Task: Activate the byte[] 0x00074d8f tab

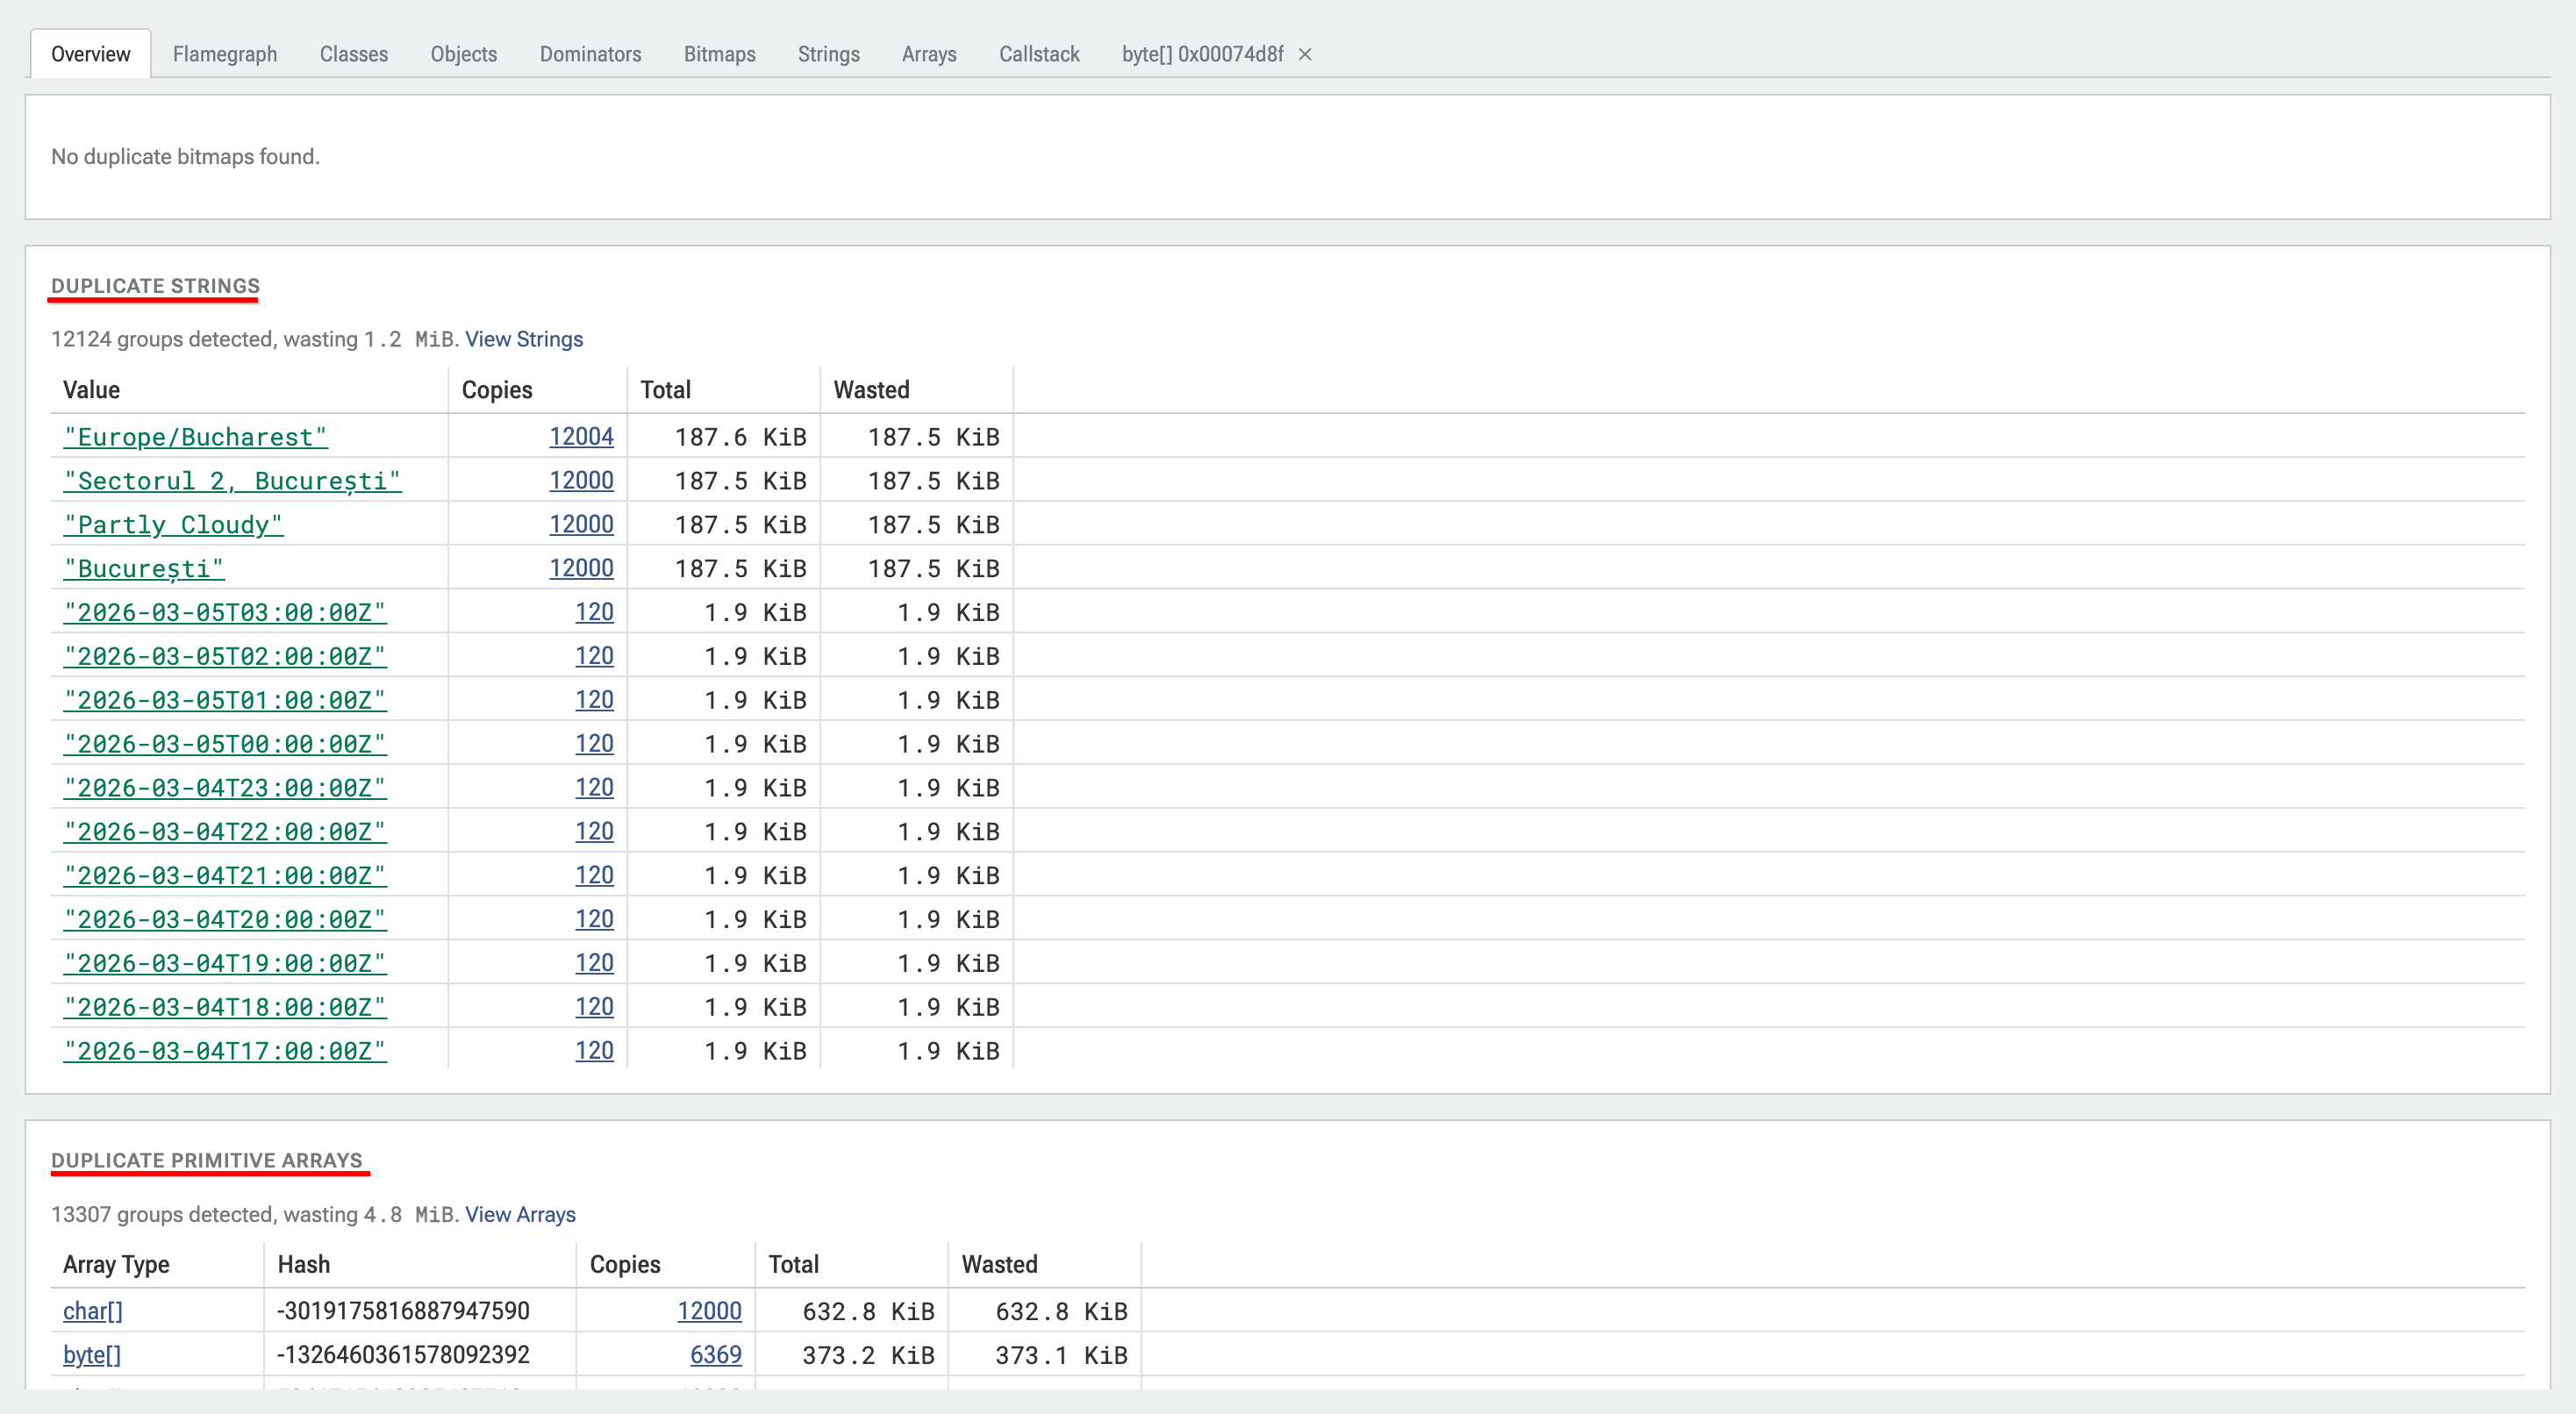Action: pyautogui.click(x=1202, y=54)
